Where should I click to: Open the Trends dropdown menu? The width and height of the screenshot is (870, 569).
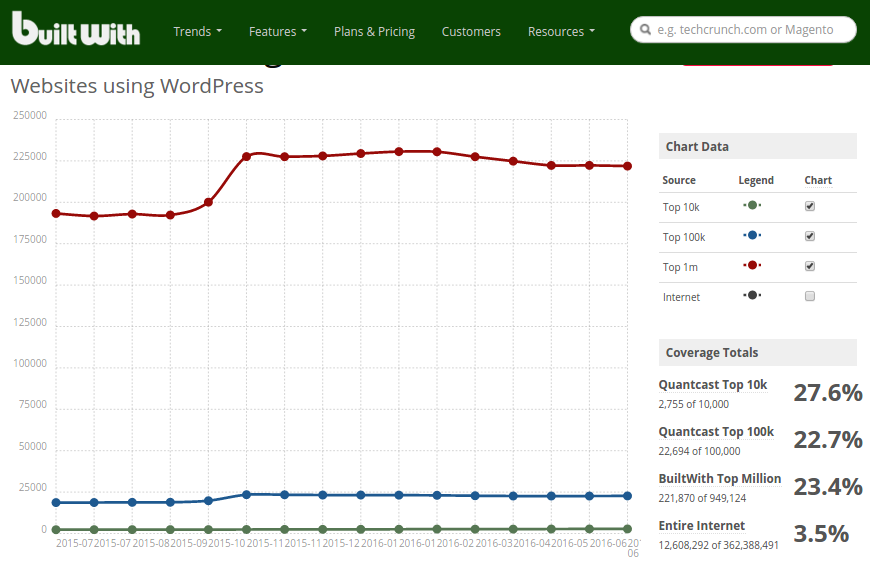(198, 32)
